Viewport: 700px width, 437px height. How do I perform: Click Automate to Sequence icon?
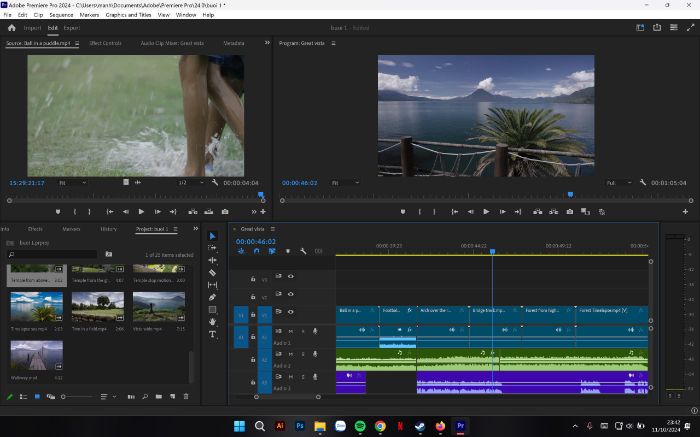pos(131,396)
